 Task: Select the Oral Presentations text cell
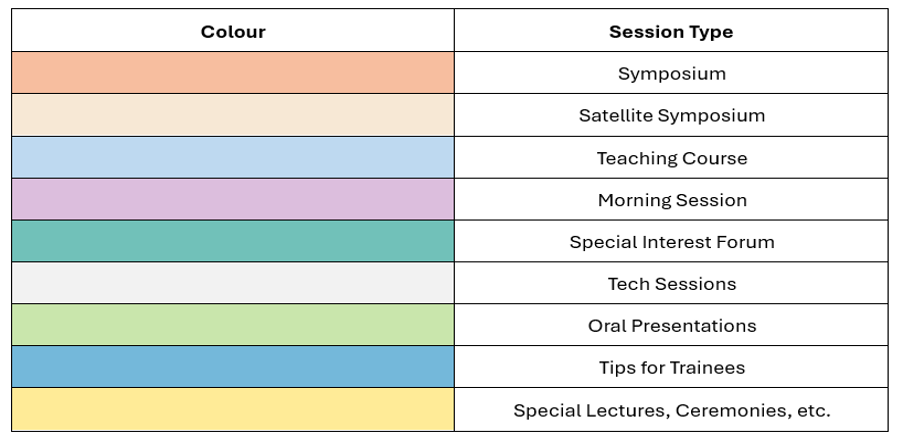pyautogui.click(x=671, y=325)
